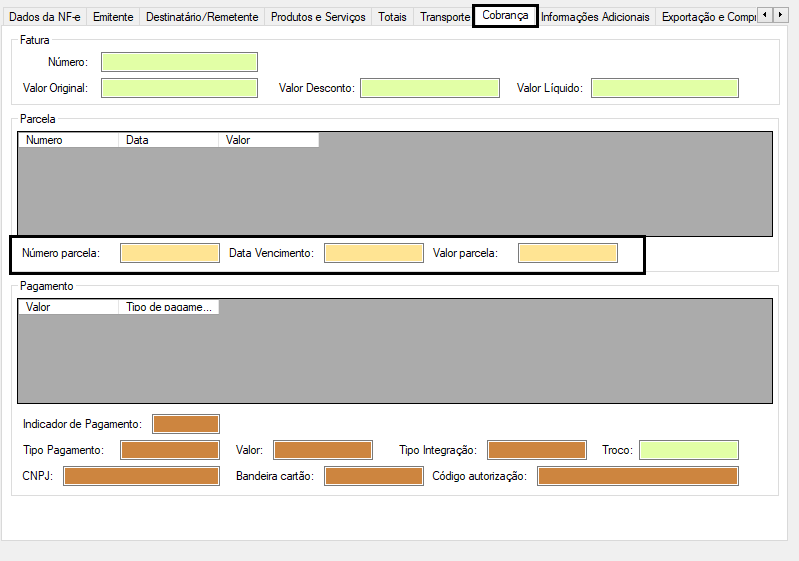The image size is (799, 561).
Task: Focus the Tipo Pagamento field
Action: pyautogui.click(x=170, y=450)
